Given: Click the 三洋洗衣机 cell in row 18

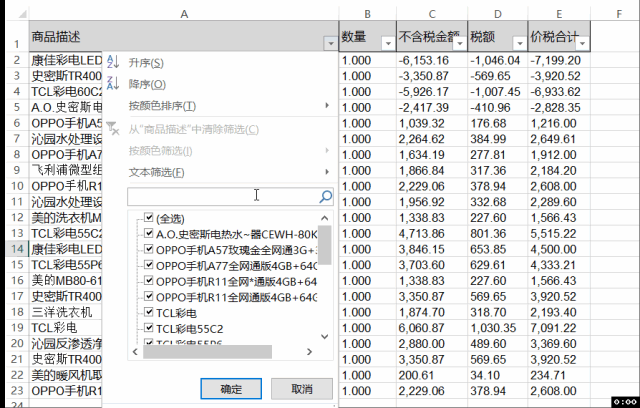Looking at the screenshot, I should [x=65, y=312].
